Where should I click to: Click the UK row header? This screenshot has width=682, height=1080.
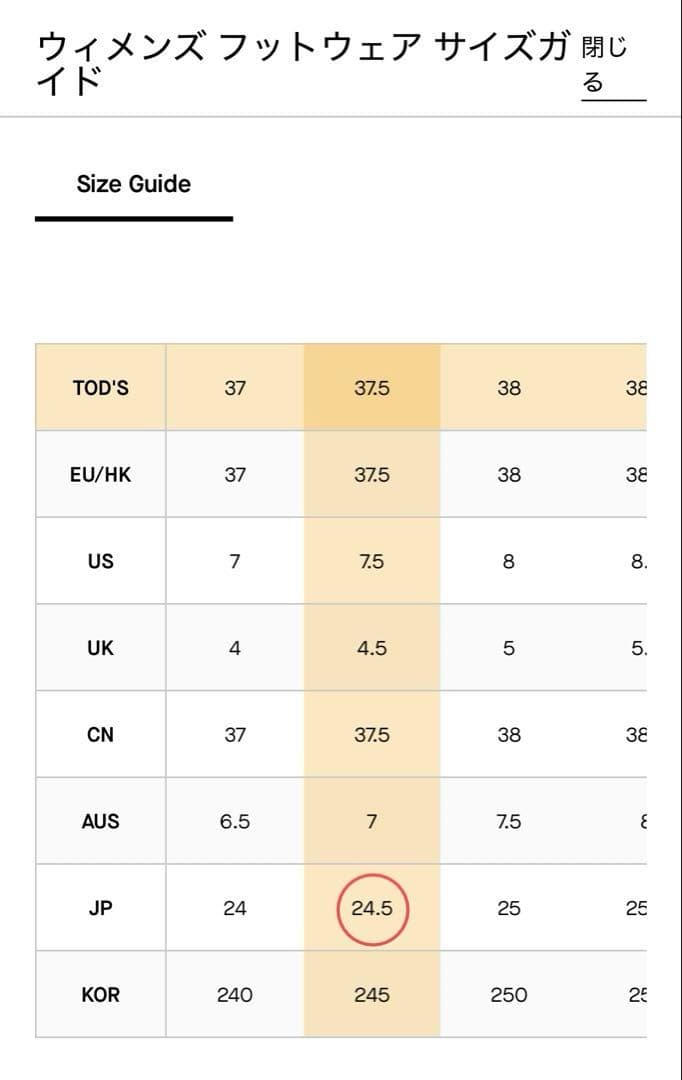coord(101,648)
